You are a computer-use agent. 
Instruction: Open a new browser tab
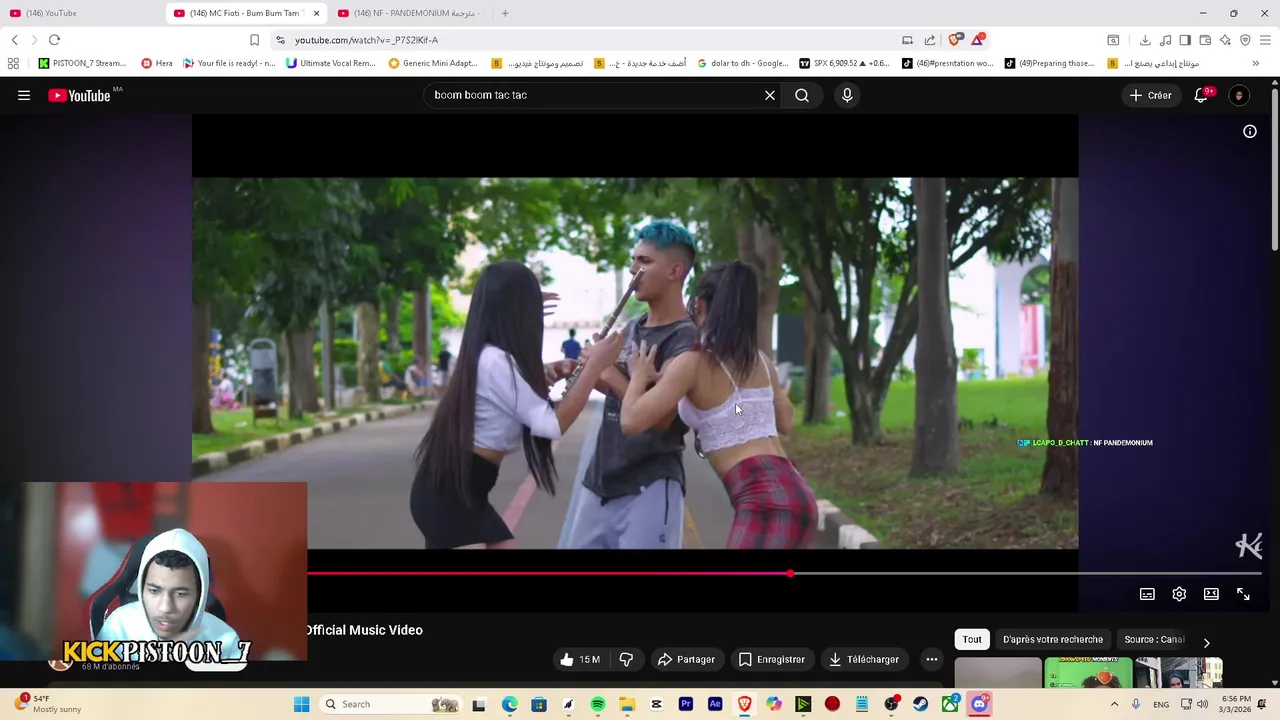click(x=505, y=13)
